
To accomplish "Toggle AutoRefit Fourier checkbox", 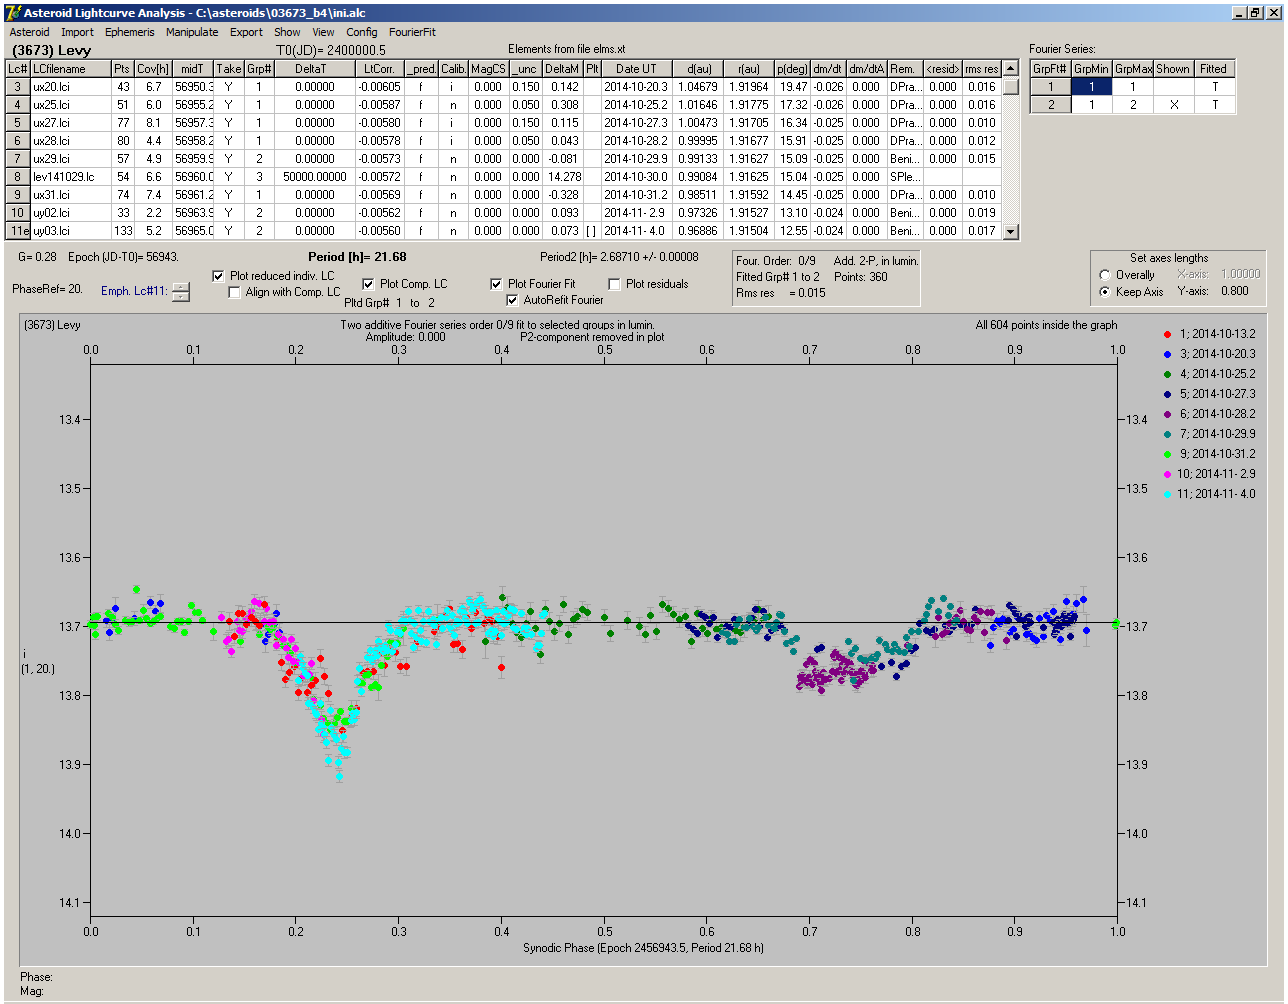I will [513, 300].
